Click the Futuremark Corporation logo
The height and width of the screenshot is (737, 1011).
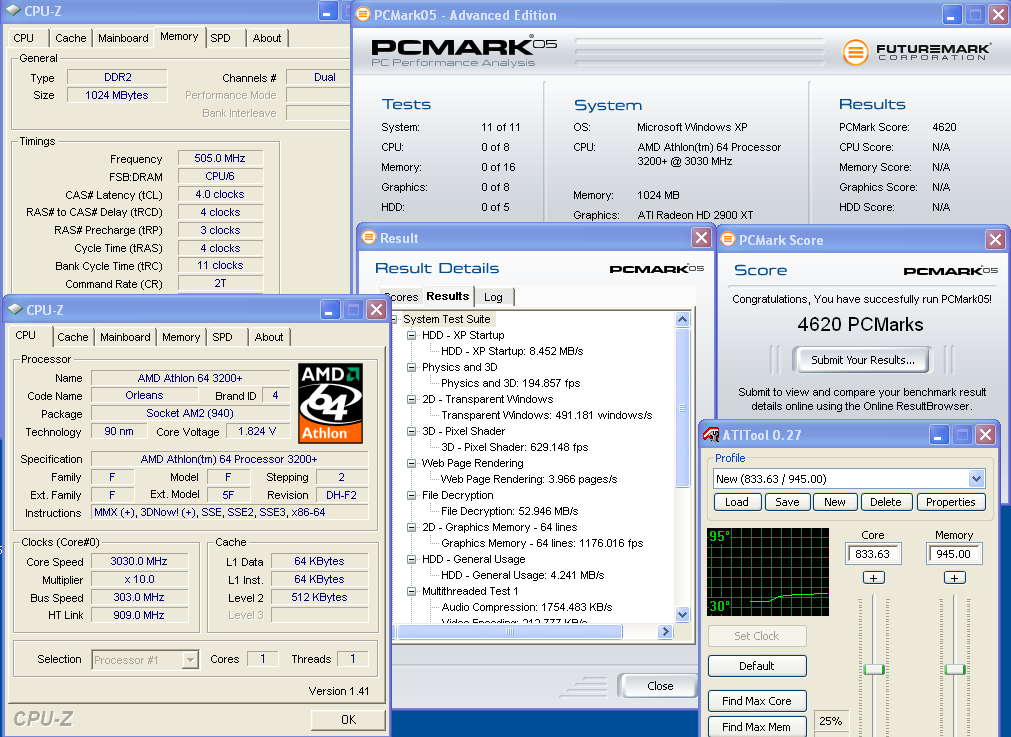pyautogui.click(x=916, y=52)
